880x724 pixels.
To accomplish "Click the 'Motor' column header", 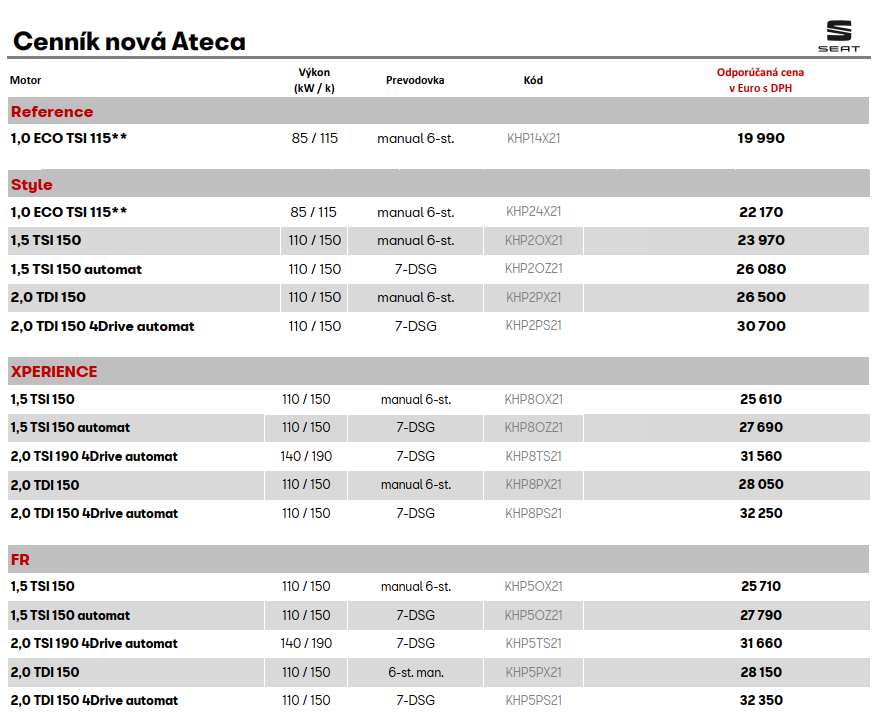I will 26,80.
